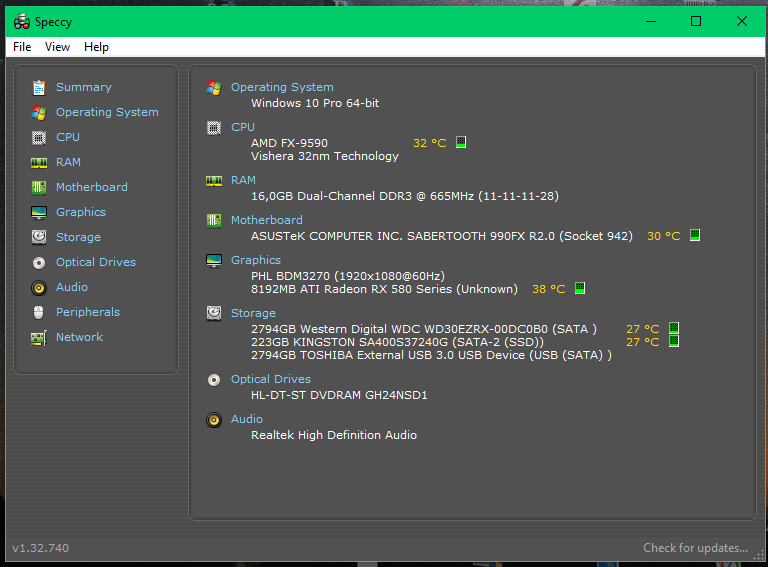Screen dimensions: 768x567
Task: Open the RAM section in sidebar
Action: pyautogui.click(x=68, y=162)
